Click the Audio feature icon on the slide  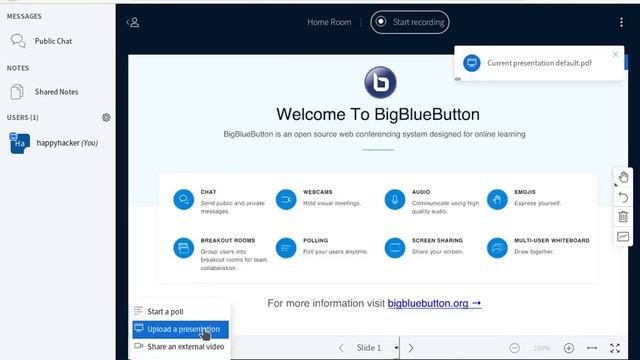coord(395,200)
